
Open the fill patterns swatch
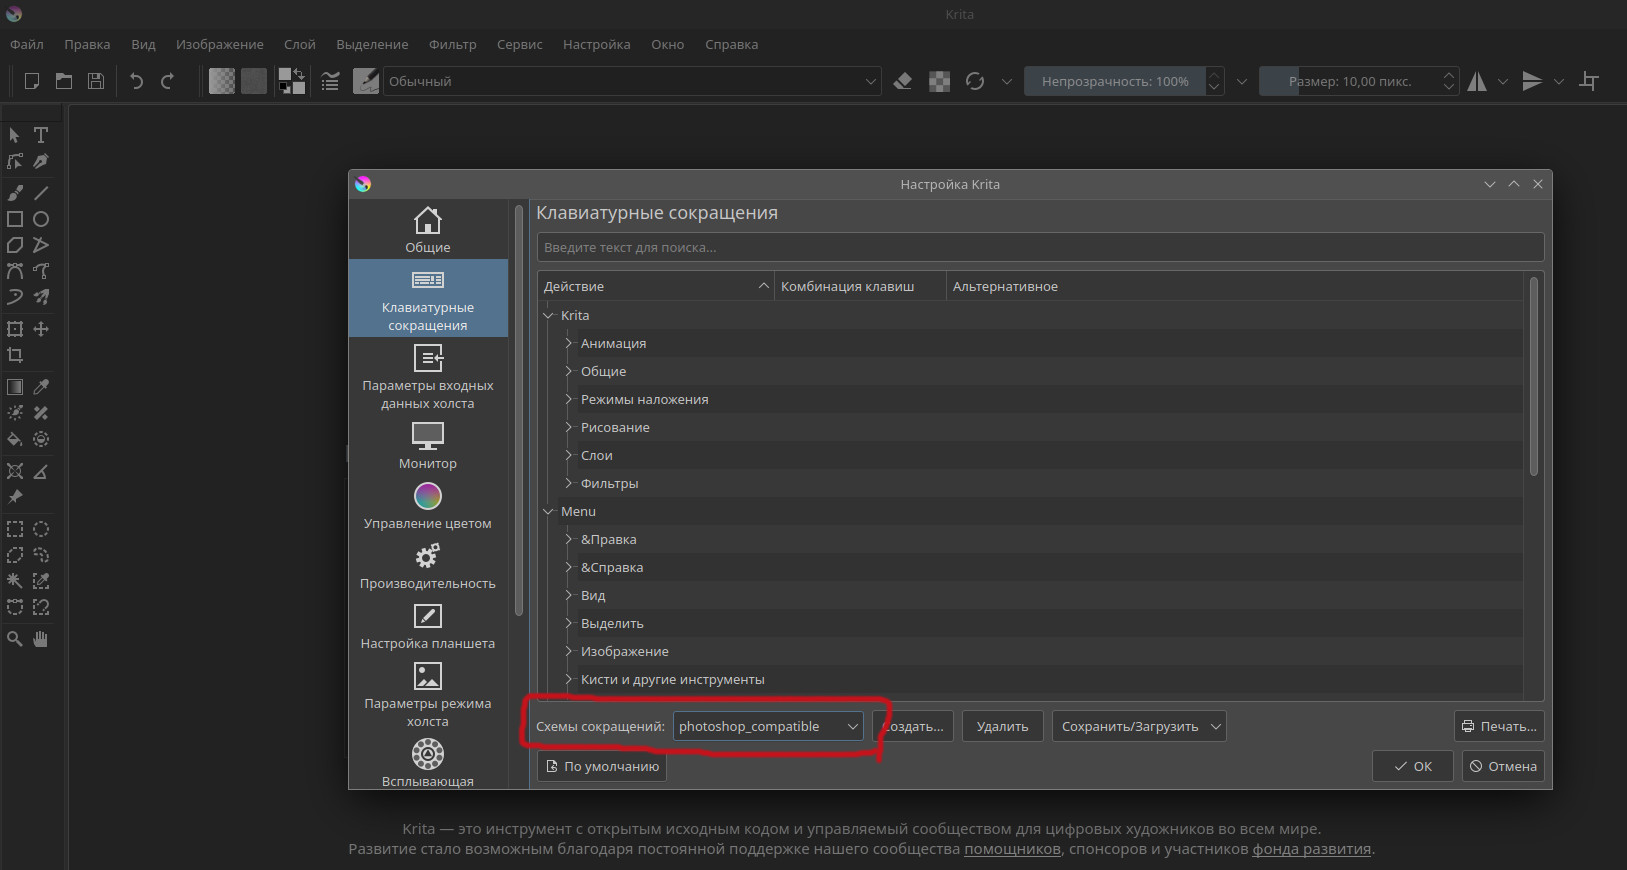254,81
